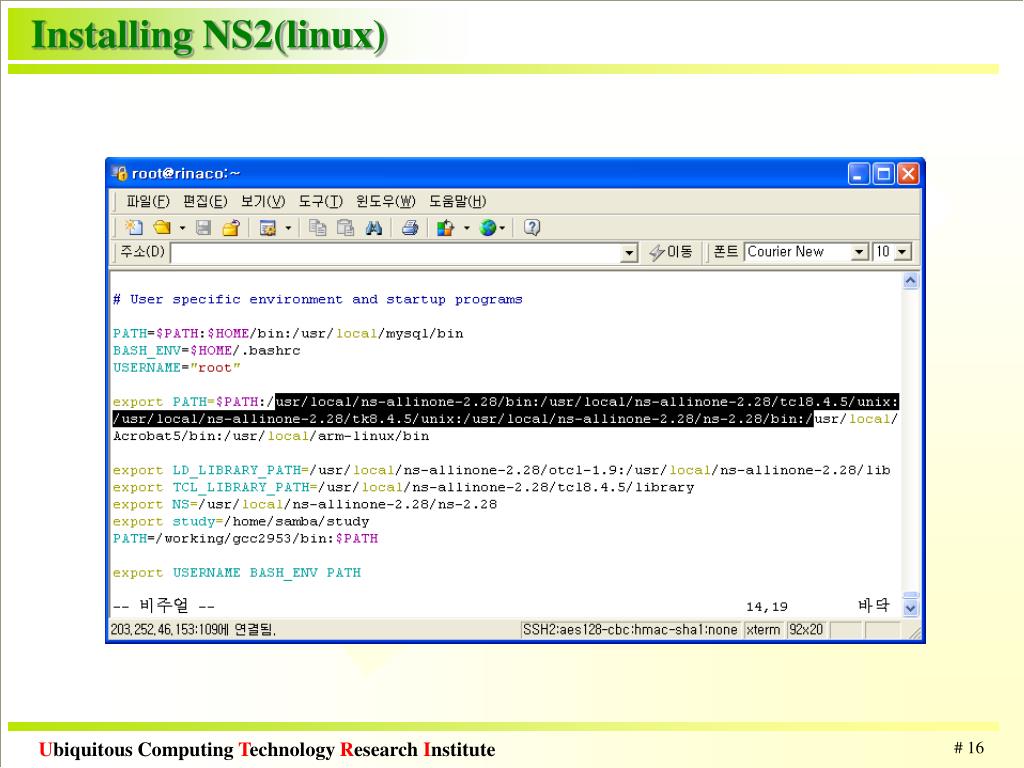Viewport: 1024px width, 768px height.
Task: Click the new connection toolbar icon
Action: [x=134, y=228]
